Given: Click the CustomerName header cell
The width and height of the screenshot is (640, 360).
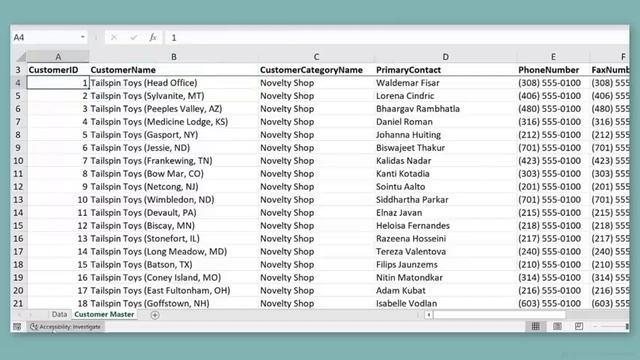Looking at the screenshot, I should [x=173, y=70].
